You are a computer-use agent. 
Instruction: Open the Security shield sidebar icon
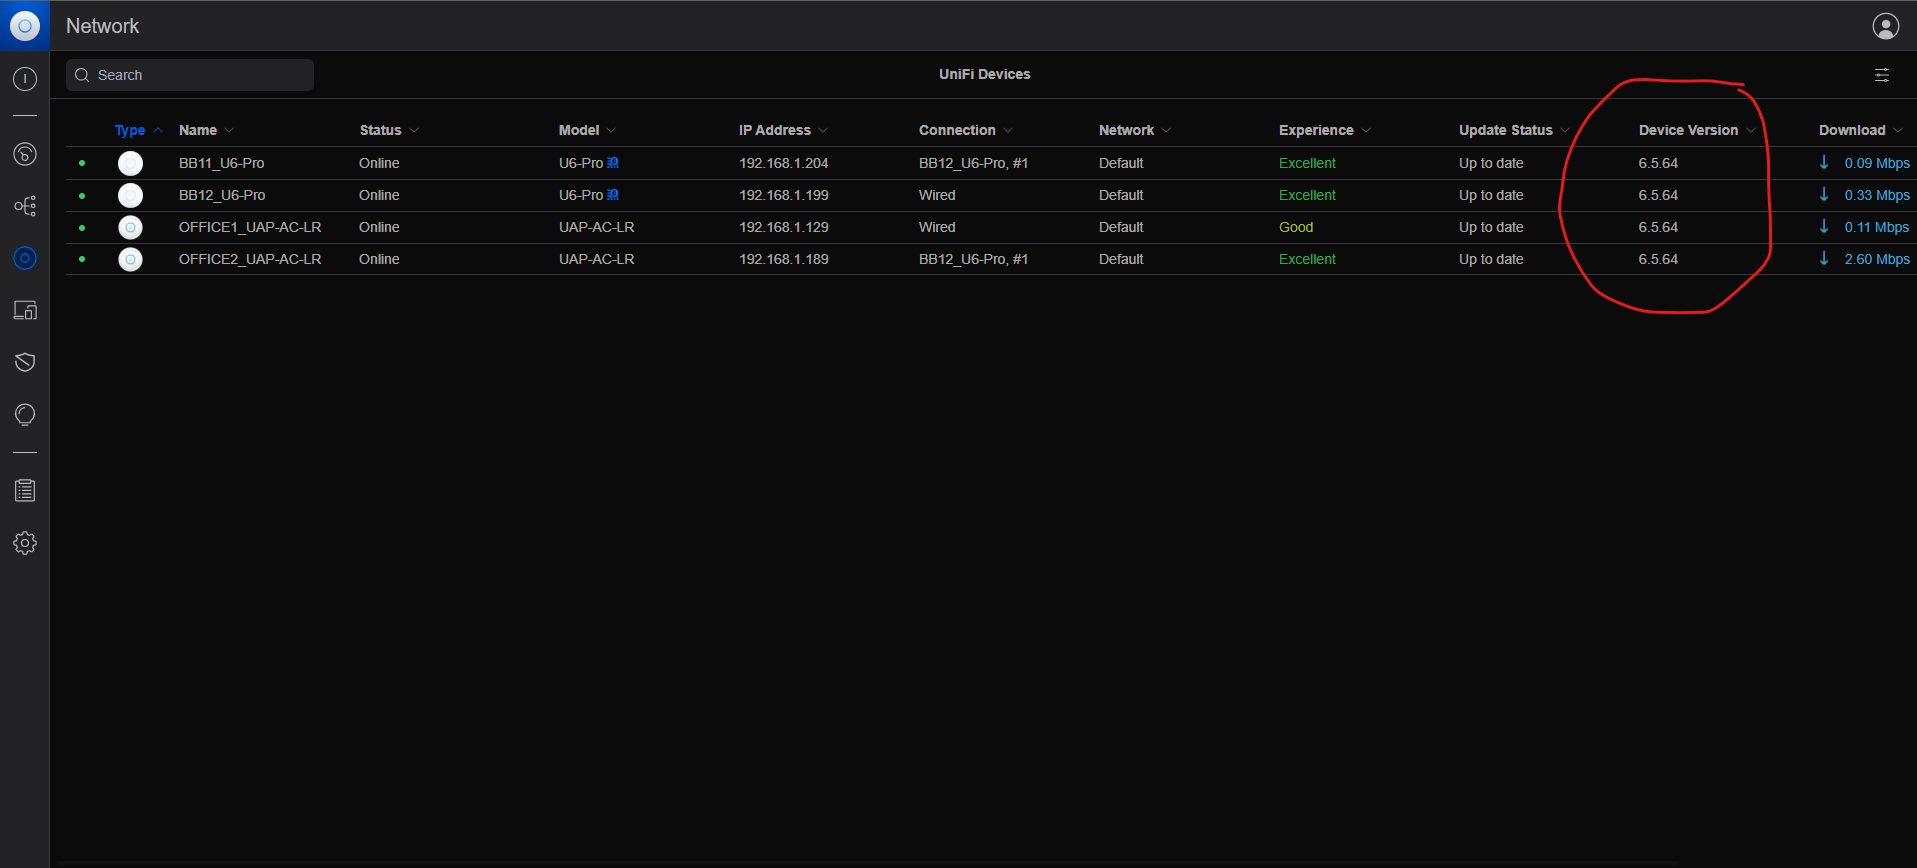point(25,362)
